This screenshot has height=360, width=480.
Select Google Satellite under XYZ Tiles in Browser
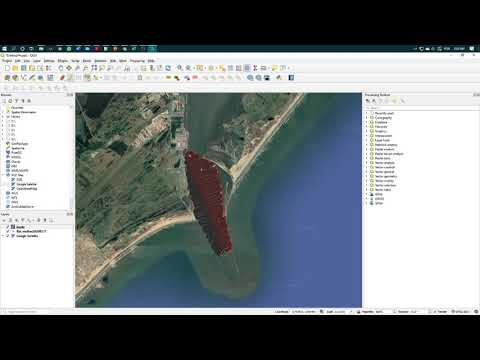(26, 184)
